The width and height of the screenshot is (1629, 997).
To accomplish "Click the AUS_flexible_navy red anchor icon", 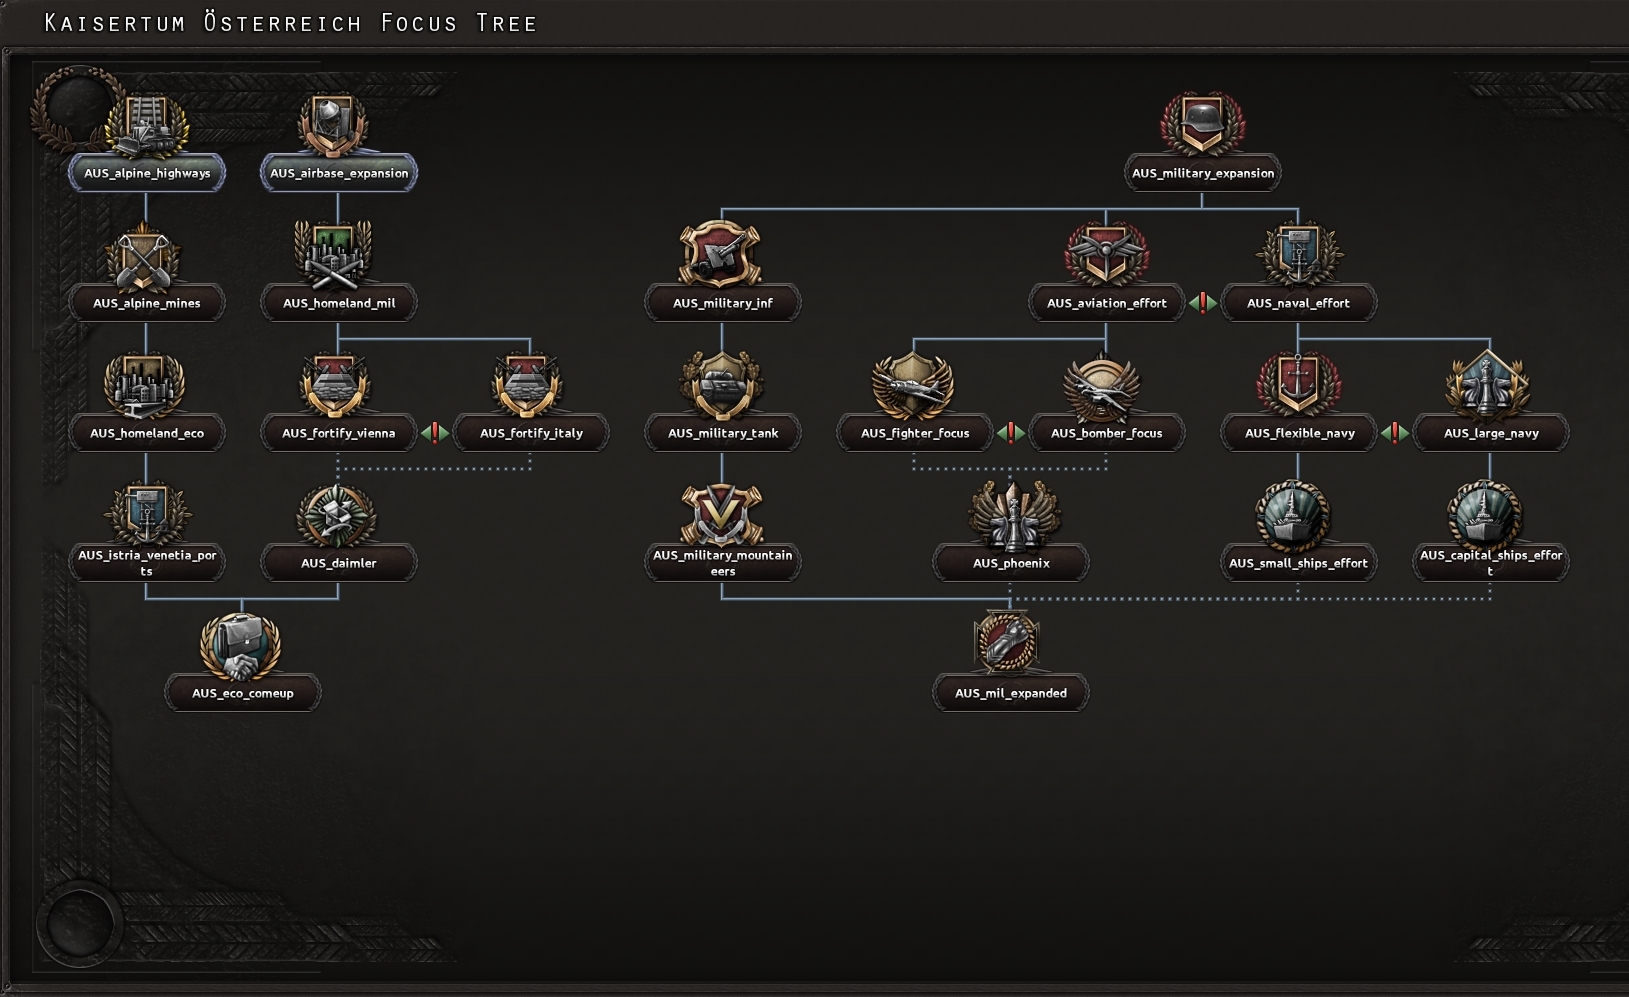I will click(x=1298, y=385).
